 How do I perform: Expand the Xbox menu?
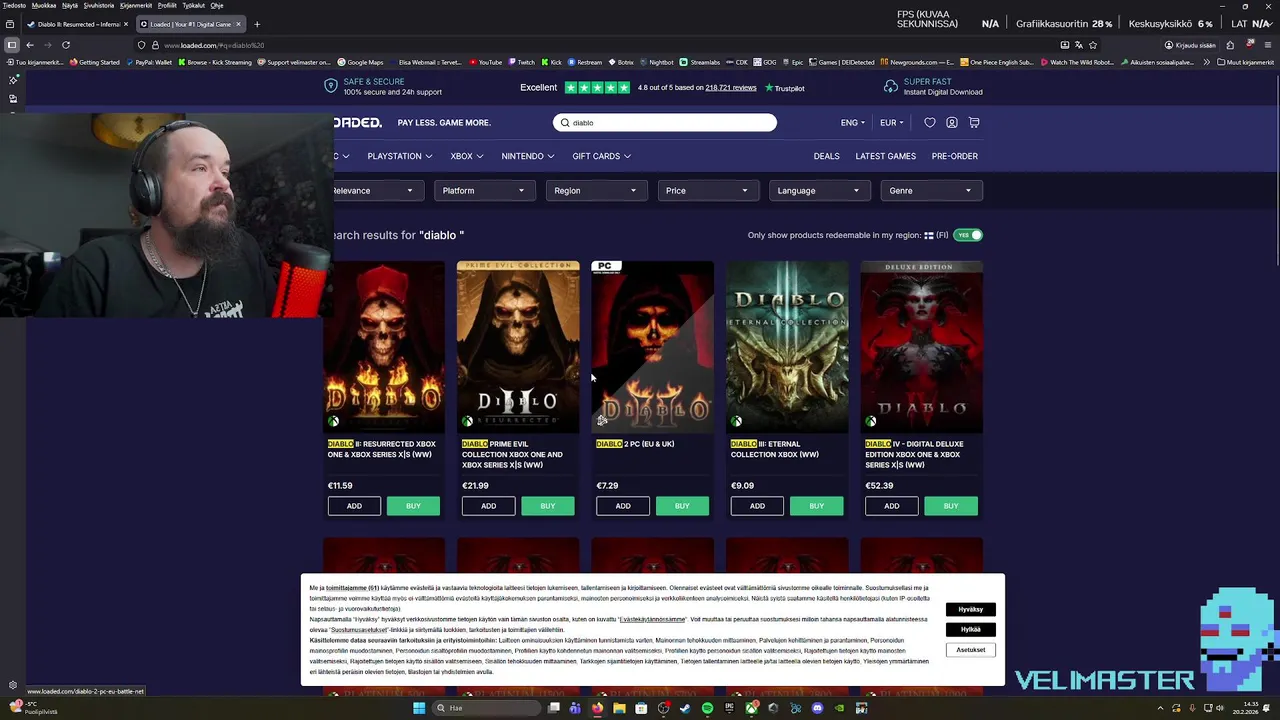tap(466, 156)
